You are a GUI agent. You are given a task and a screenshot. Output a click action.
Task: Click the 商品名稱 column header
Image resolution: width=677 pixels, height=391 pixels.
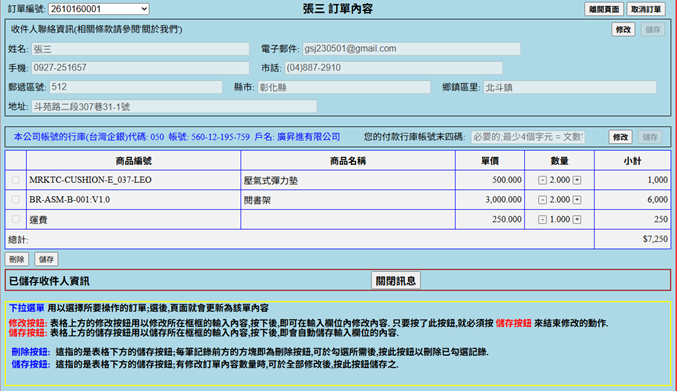coord(348,161)
